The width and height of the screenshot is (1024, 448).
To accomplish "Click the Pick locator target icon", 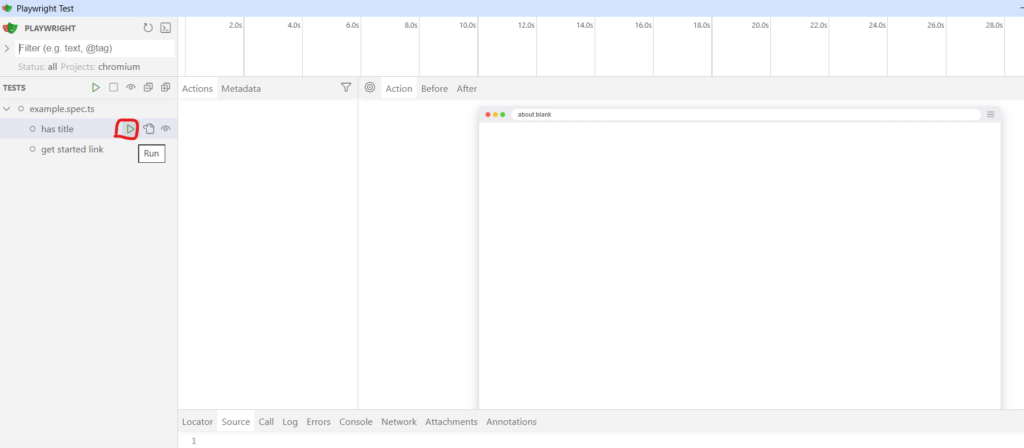I will [x=370, y=88].
